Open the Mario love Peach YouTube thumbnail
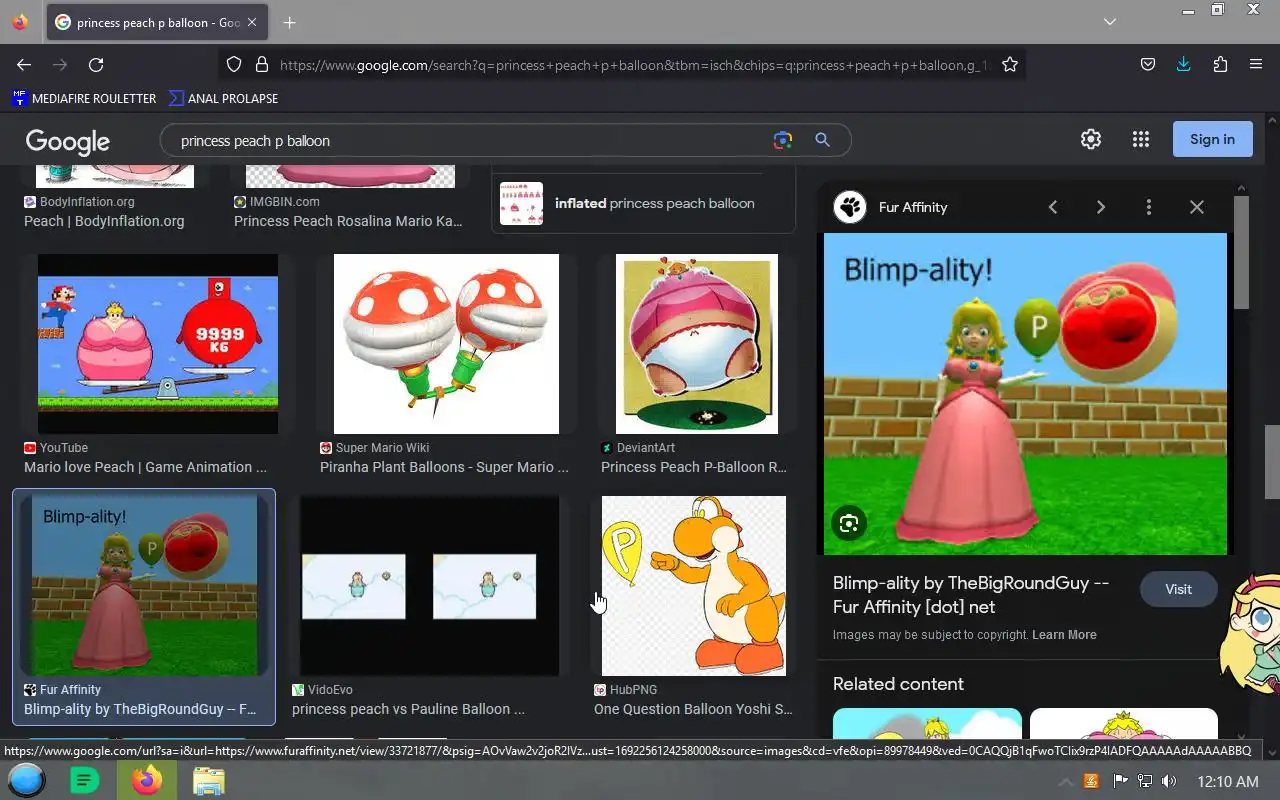 pyautogui.click(x=158, y=344)
